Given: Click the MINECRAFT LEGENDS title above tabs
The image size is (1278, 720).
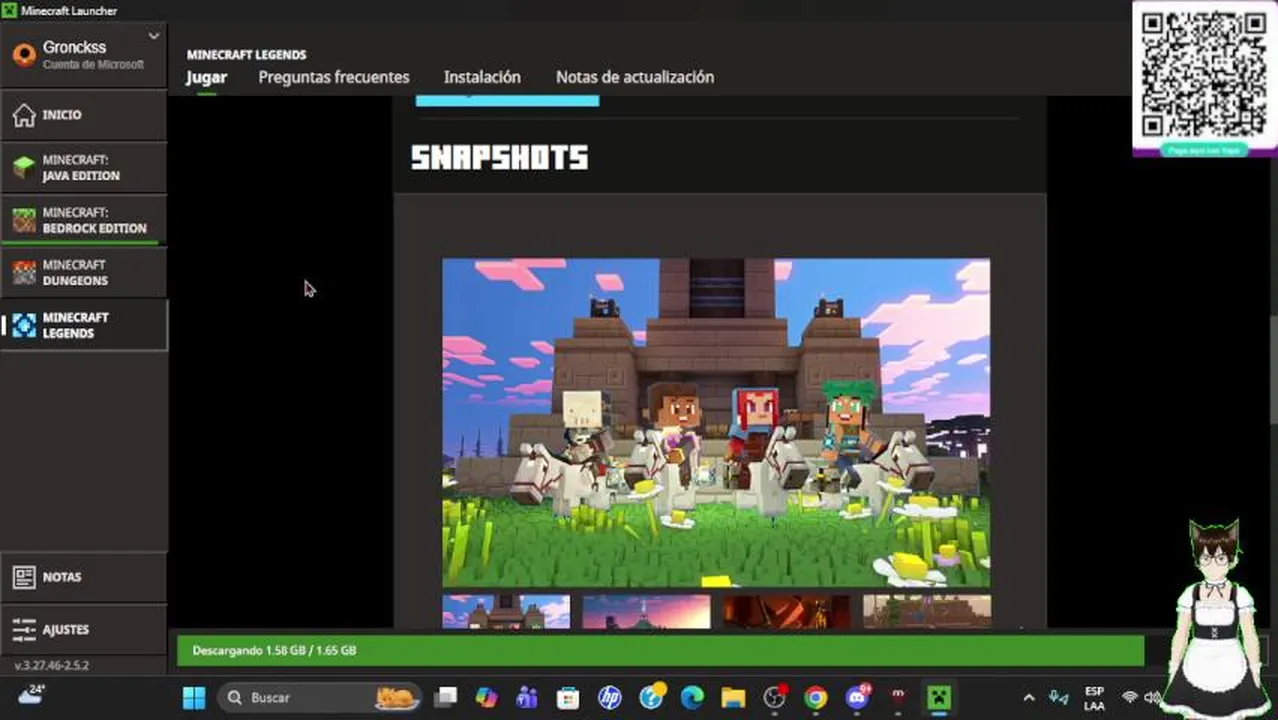Looking at the screenshot, I should tap(246, 55).
